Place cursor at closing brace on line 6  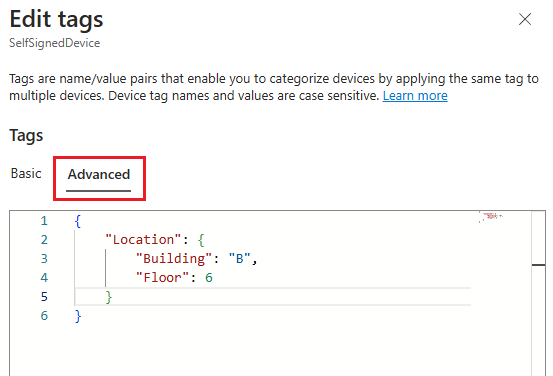[78, 316]
